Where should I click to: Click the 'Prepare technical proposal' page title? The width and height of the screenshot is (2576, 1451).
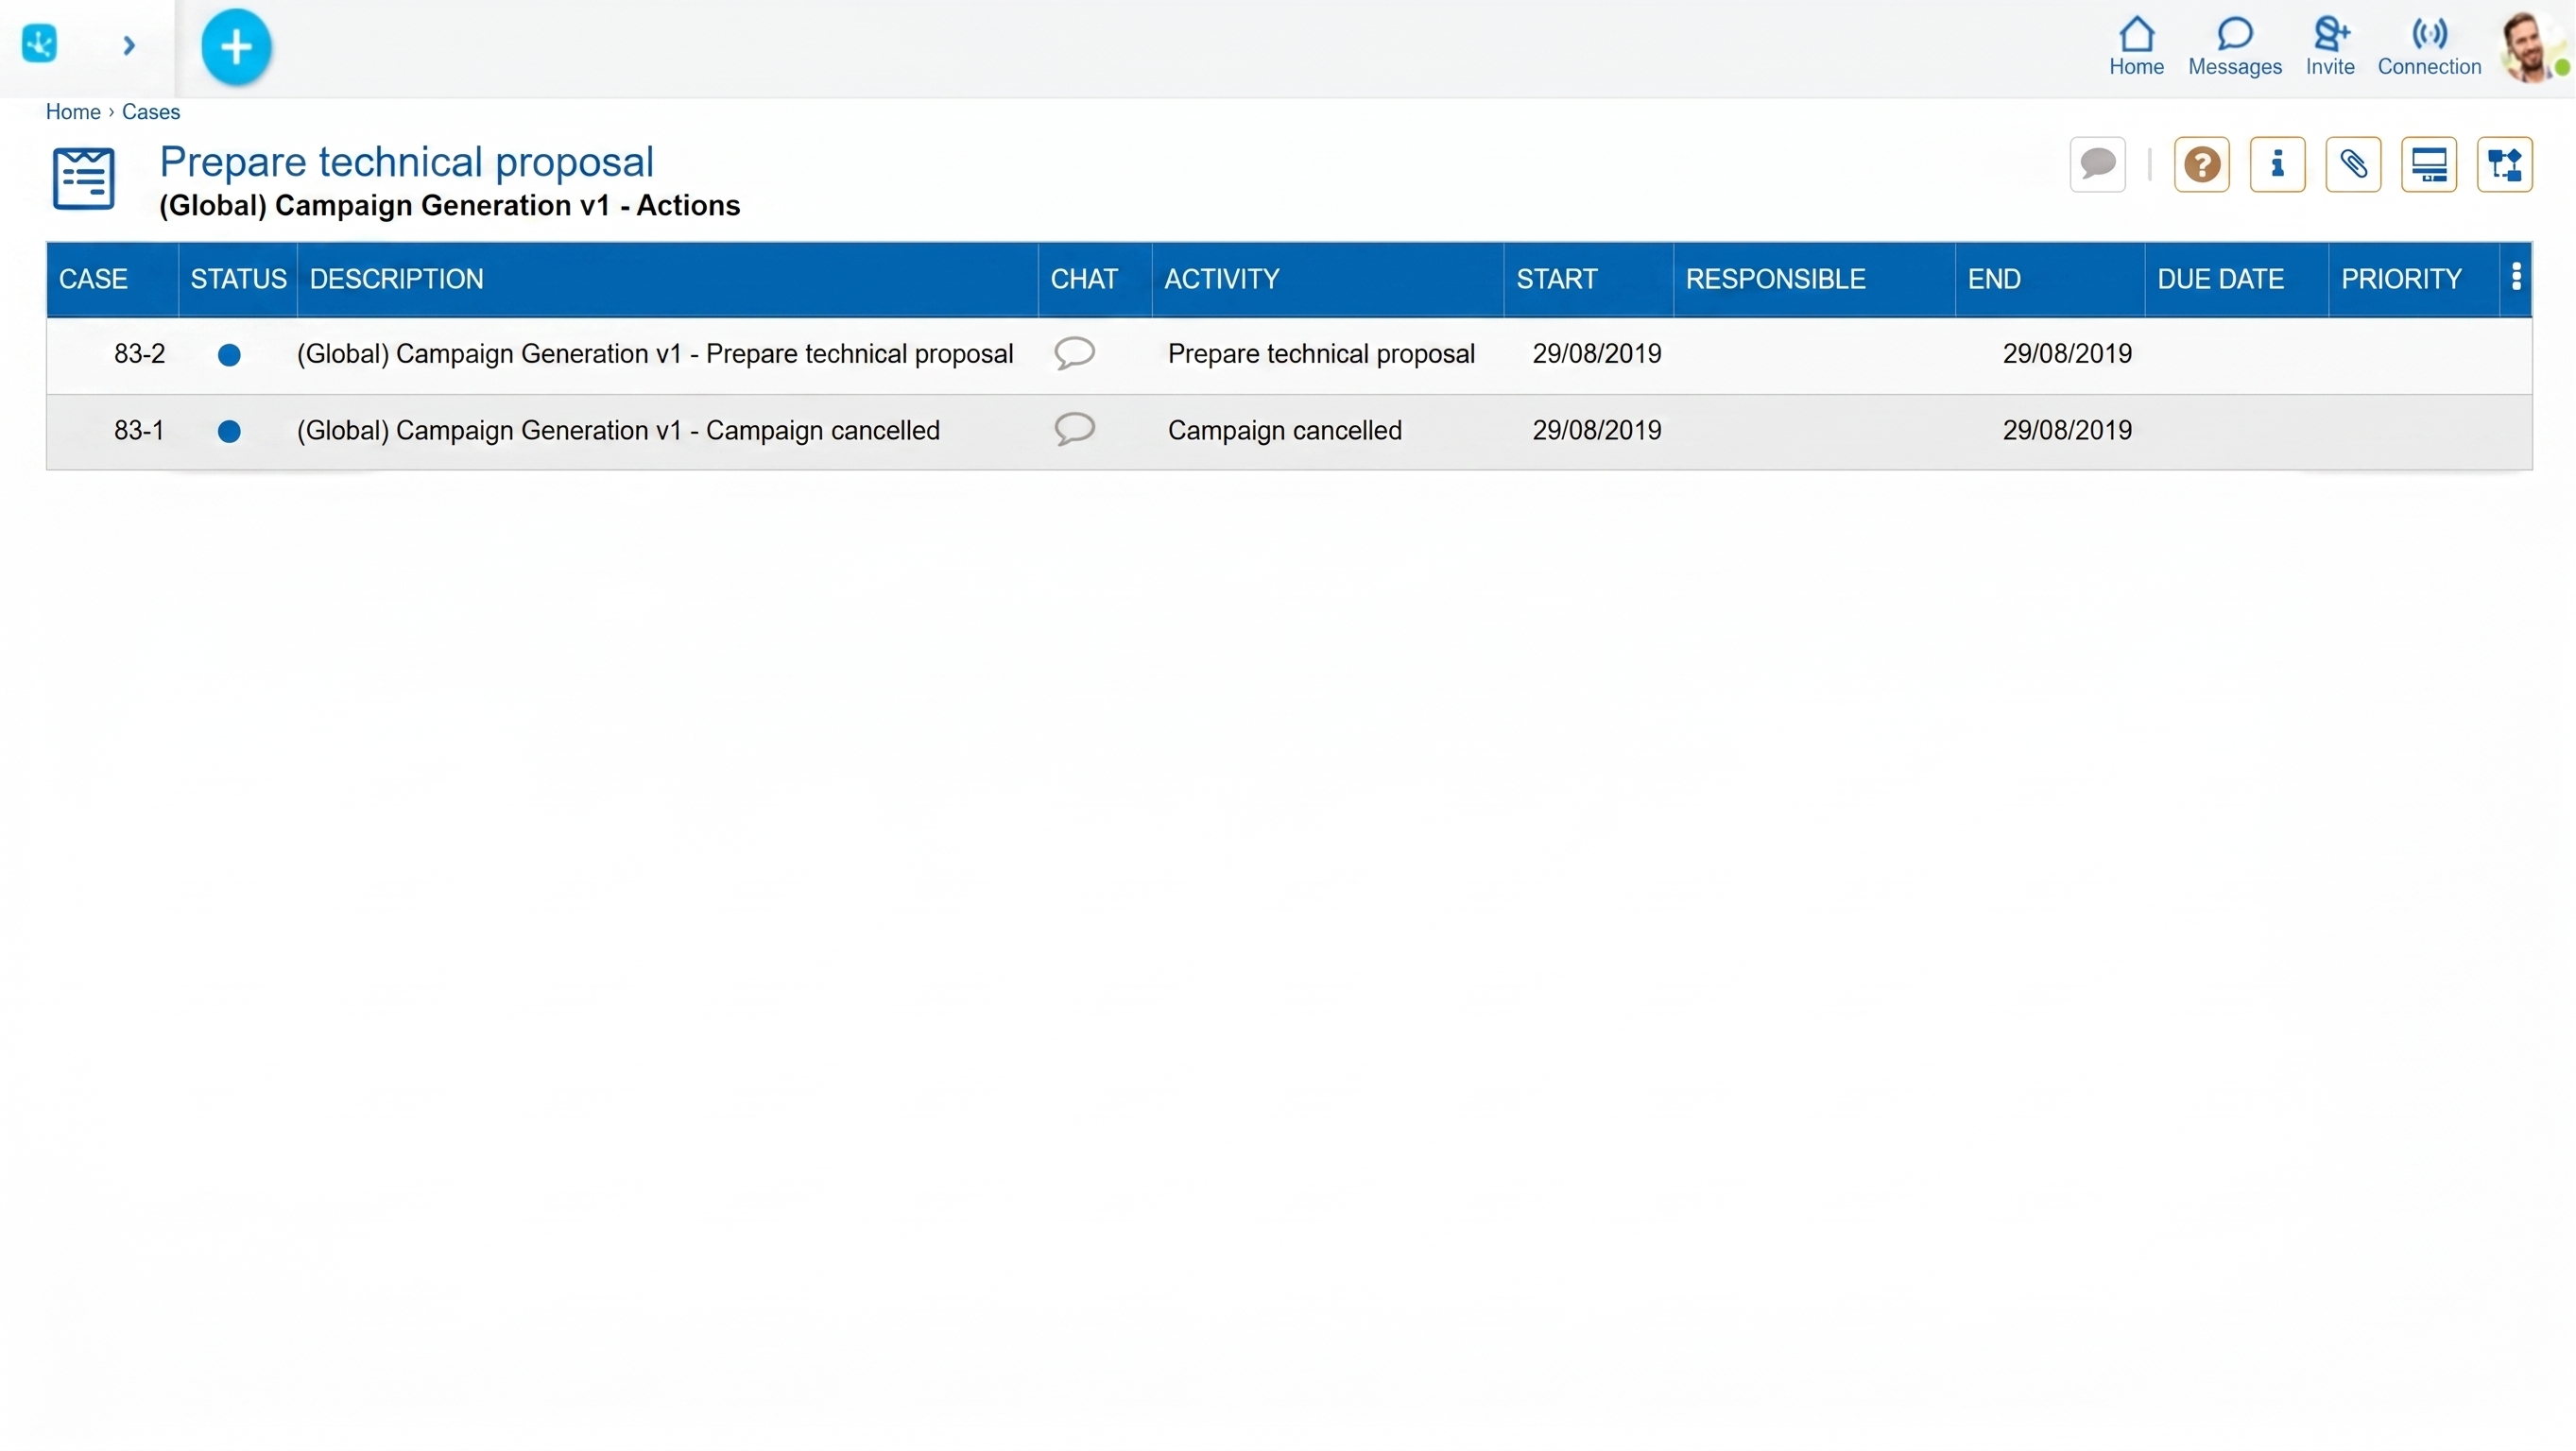406,162
